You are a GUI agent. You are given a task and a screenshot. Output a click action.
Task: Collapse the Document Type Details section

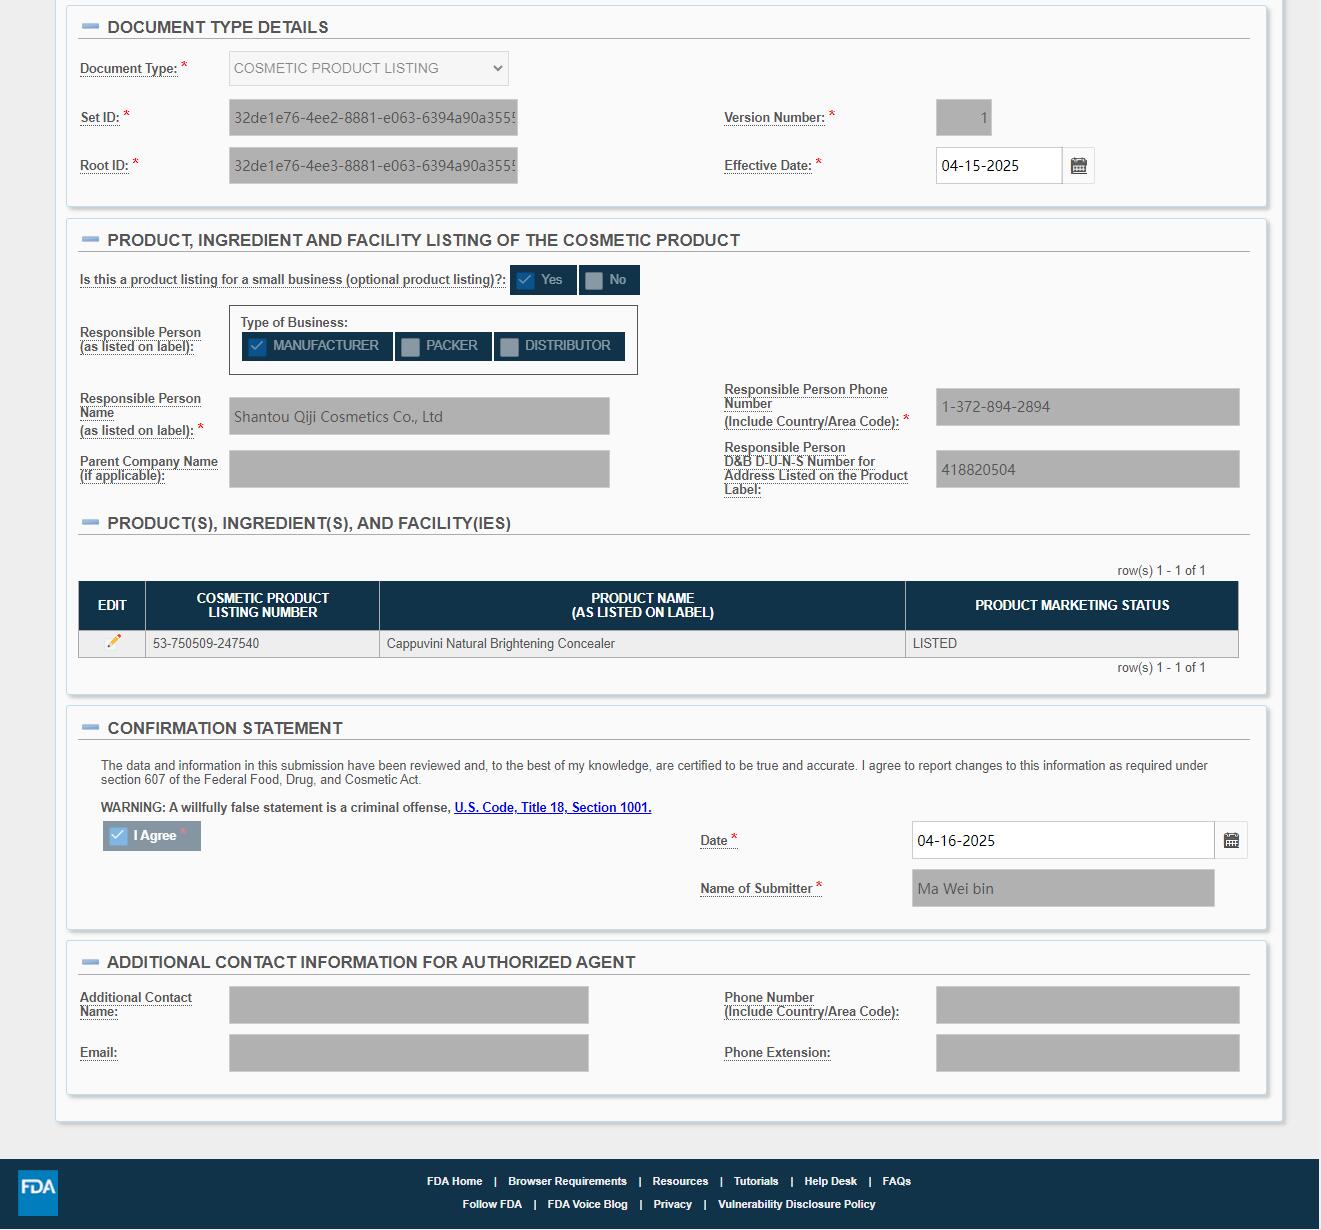coord(90,27)
